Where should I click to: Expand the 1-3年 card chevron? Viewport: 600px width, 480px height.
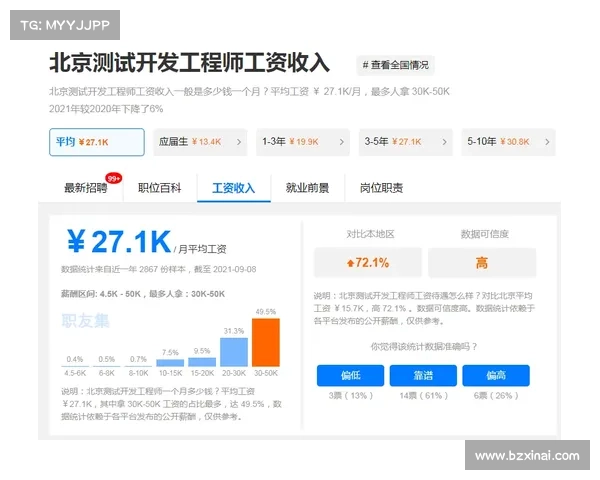[x=342, y=142]
